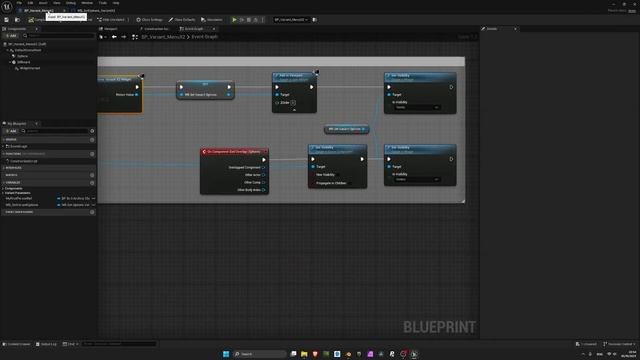The width and height of the screenshot is (640, 360).
Task: Add a new macro with Macros plus icon
Action: [x=92, y=175]
